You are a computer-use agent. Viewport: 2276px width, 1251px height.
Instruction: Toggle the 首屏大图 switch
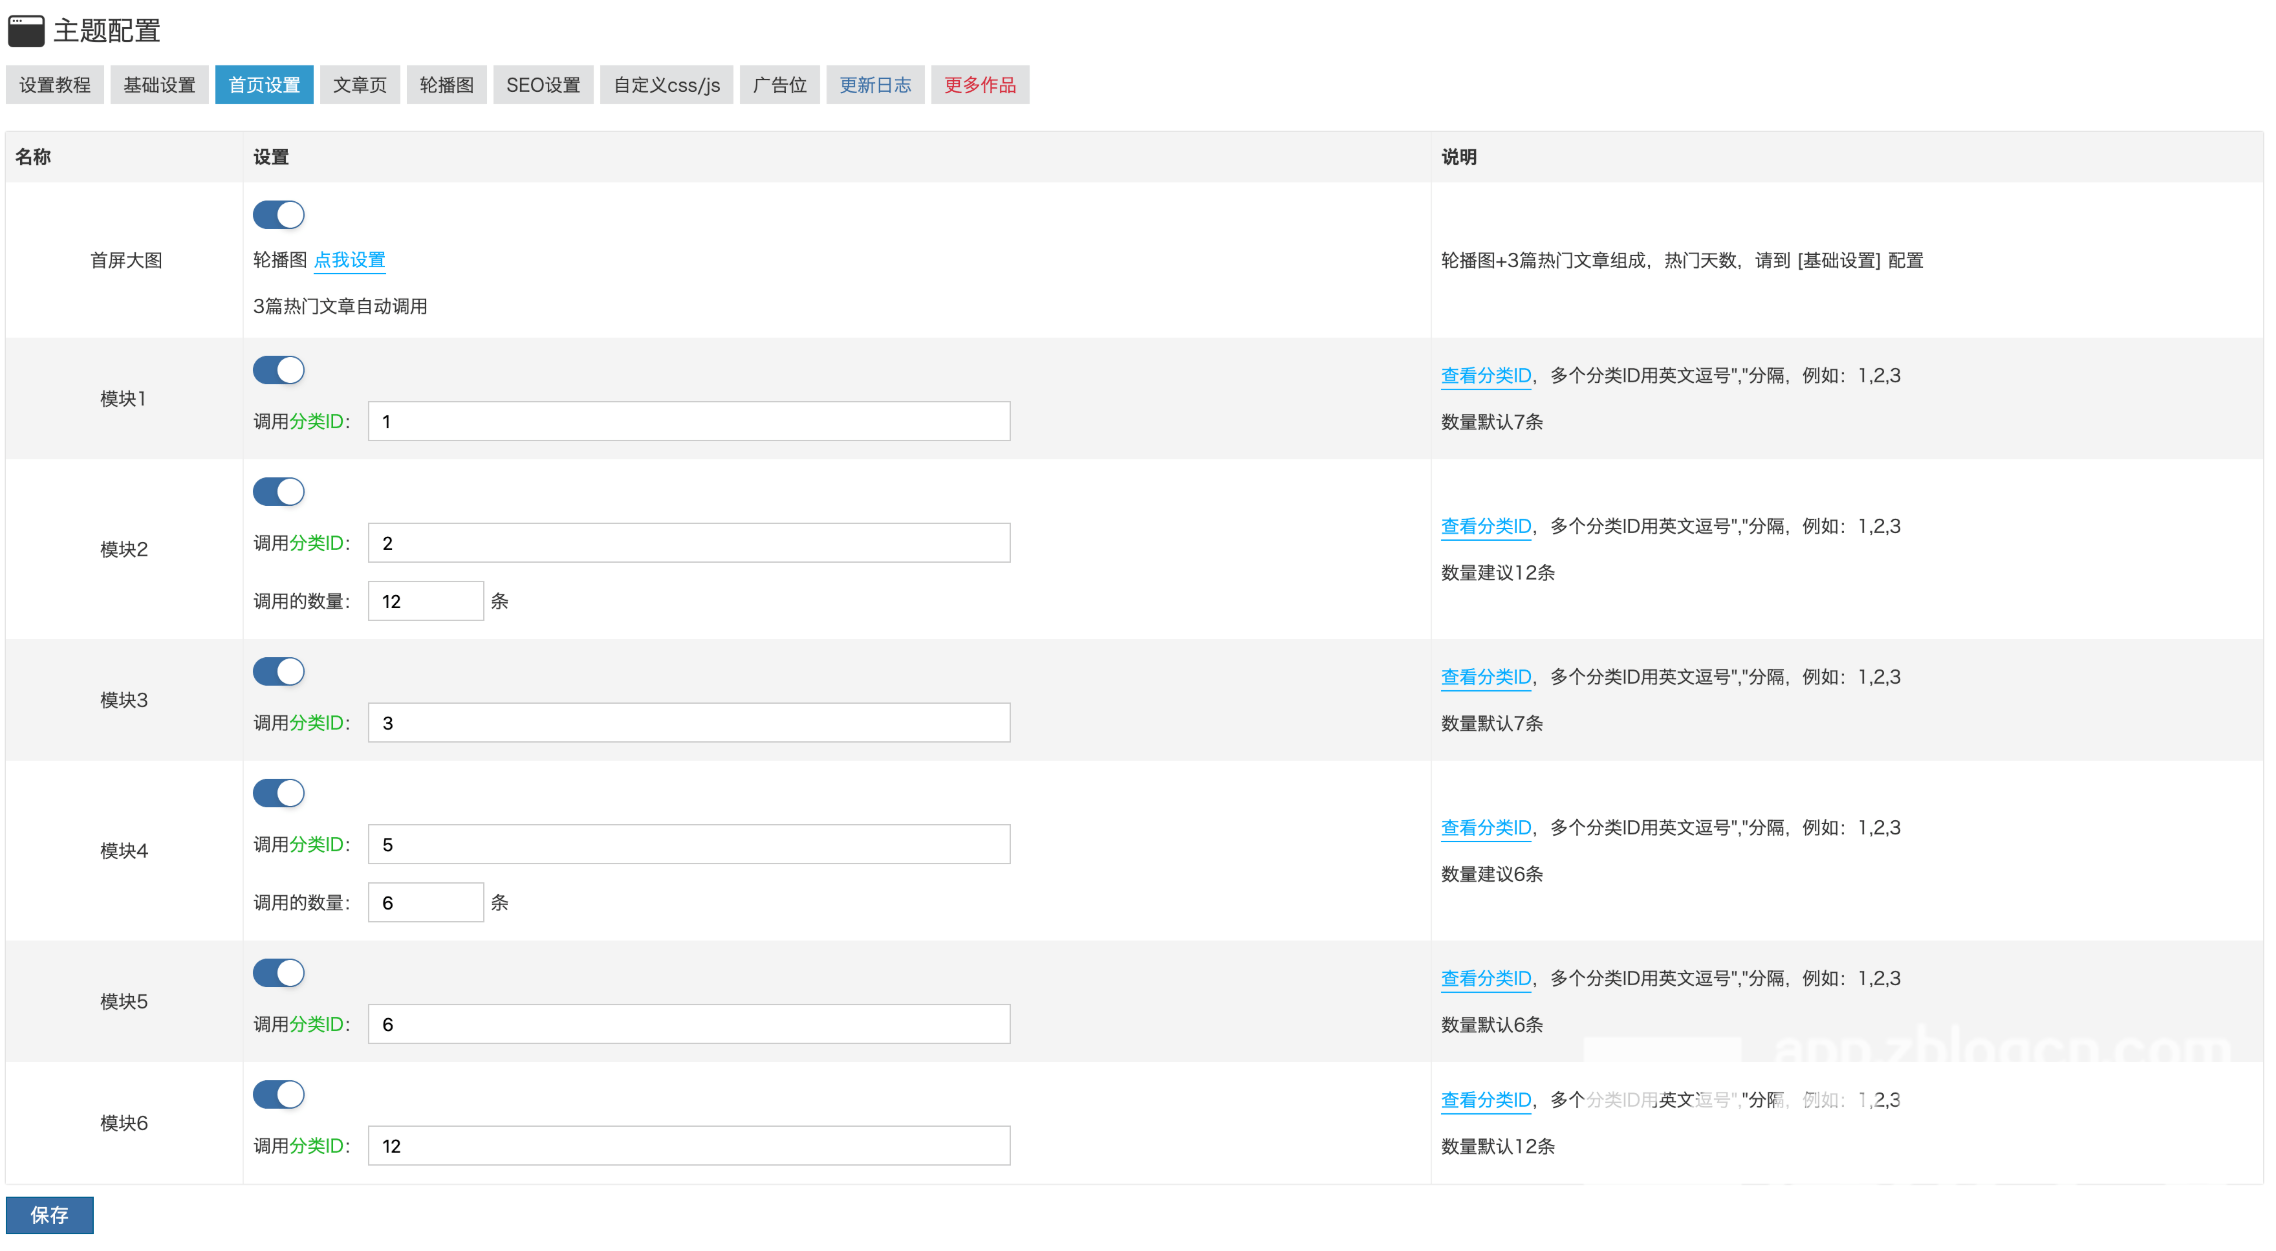(279, 215)
